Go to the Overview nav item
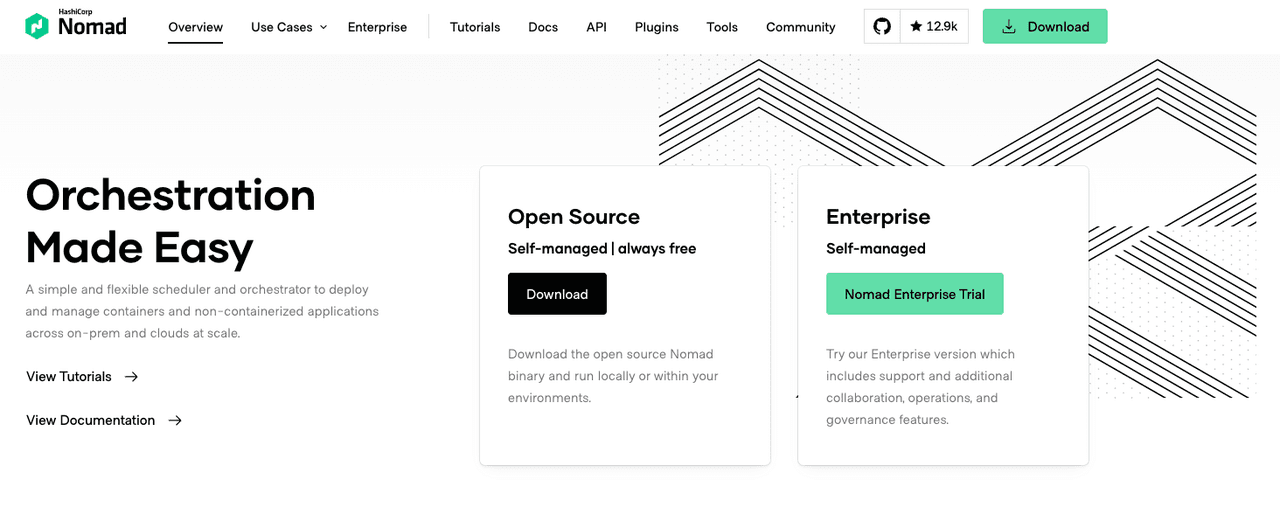The height and width of the screenshot is (521, 1280). [x=196, y=27]
